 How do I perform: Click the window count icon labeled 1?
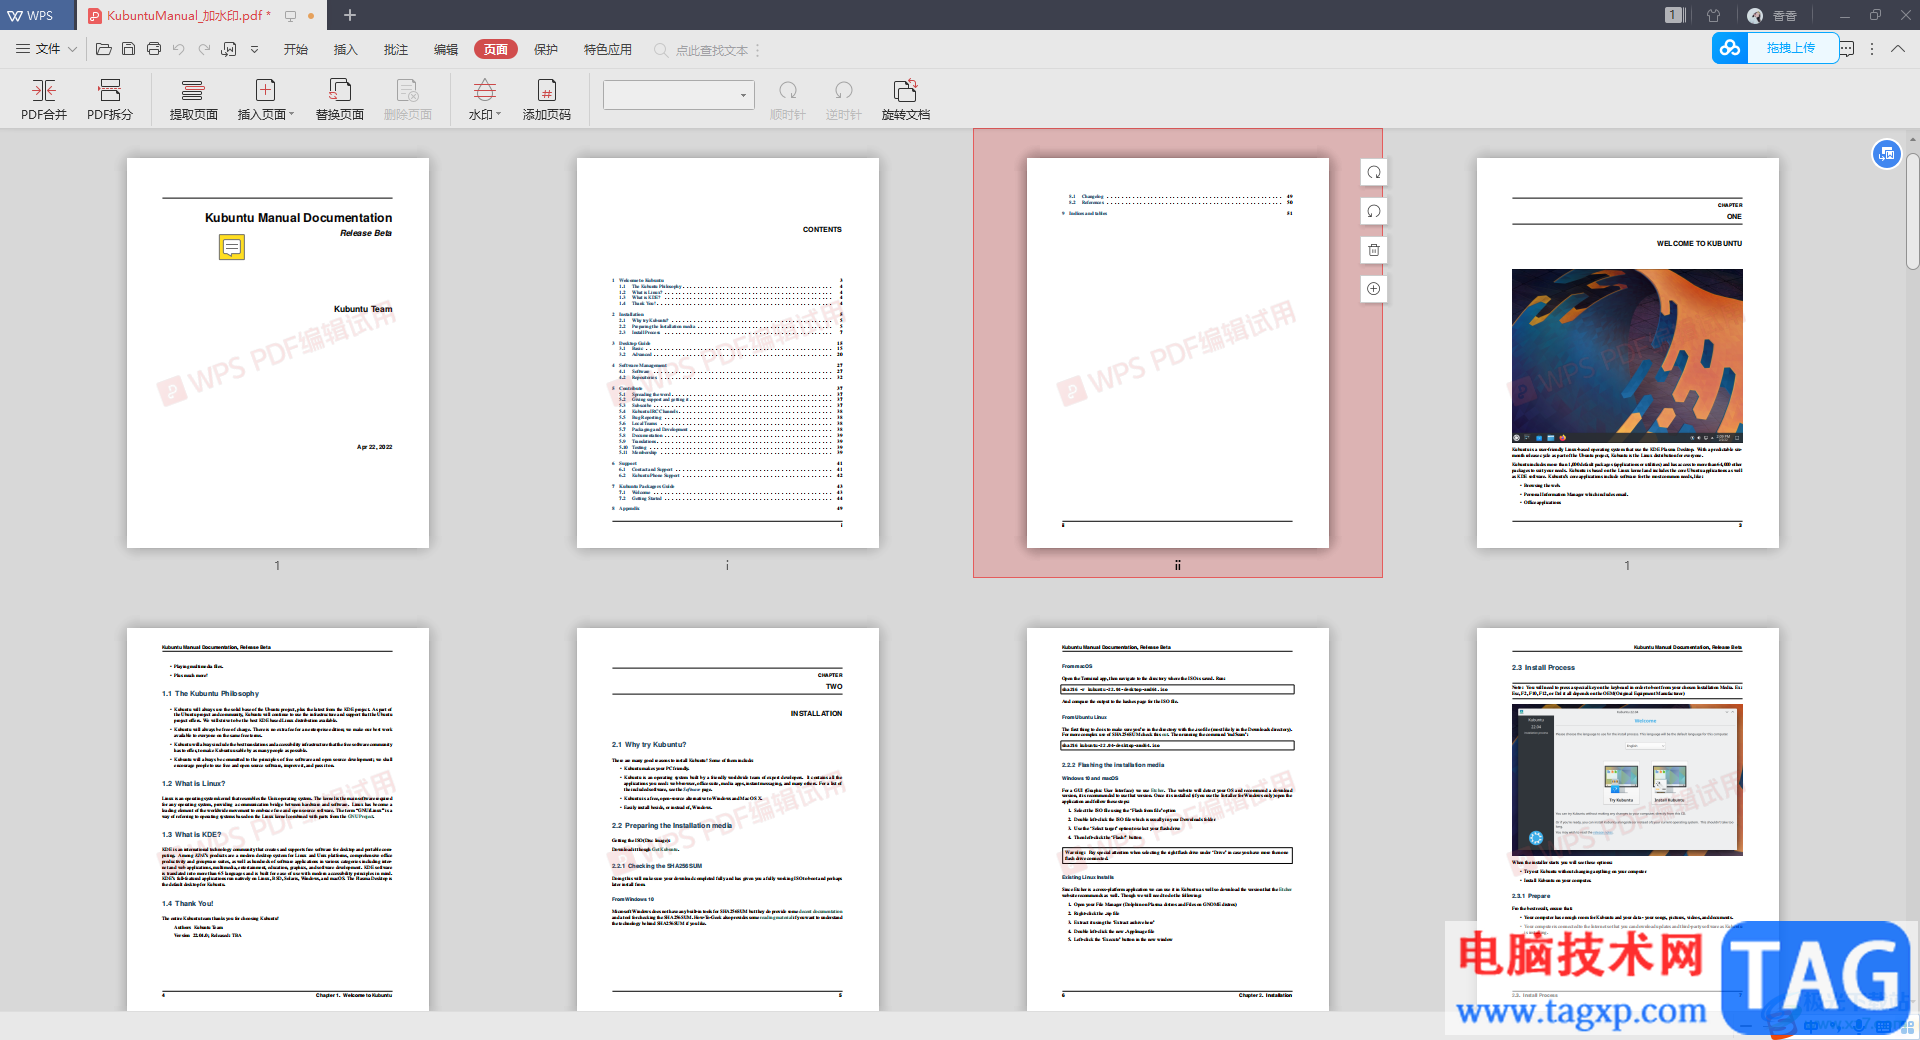1675,15
